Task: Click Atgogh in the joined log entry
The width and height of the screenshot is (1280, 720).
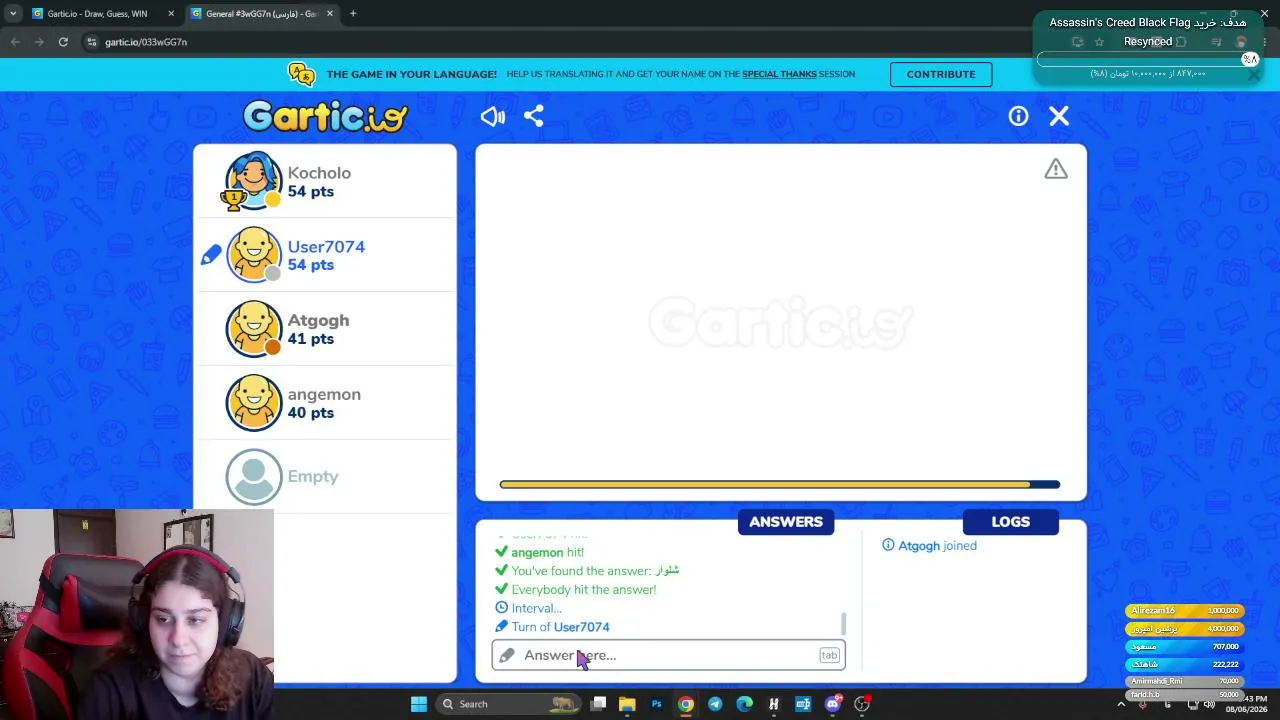Action: pos(919,546)
